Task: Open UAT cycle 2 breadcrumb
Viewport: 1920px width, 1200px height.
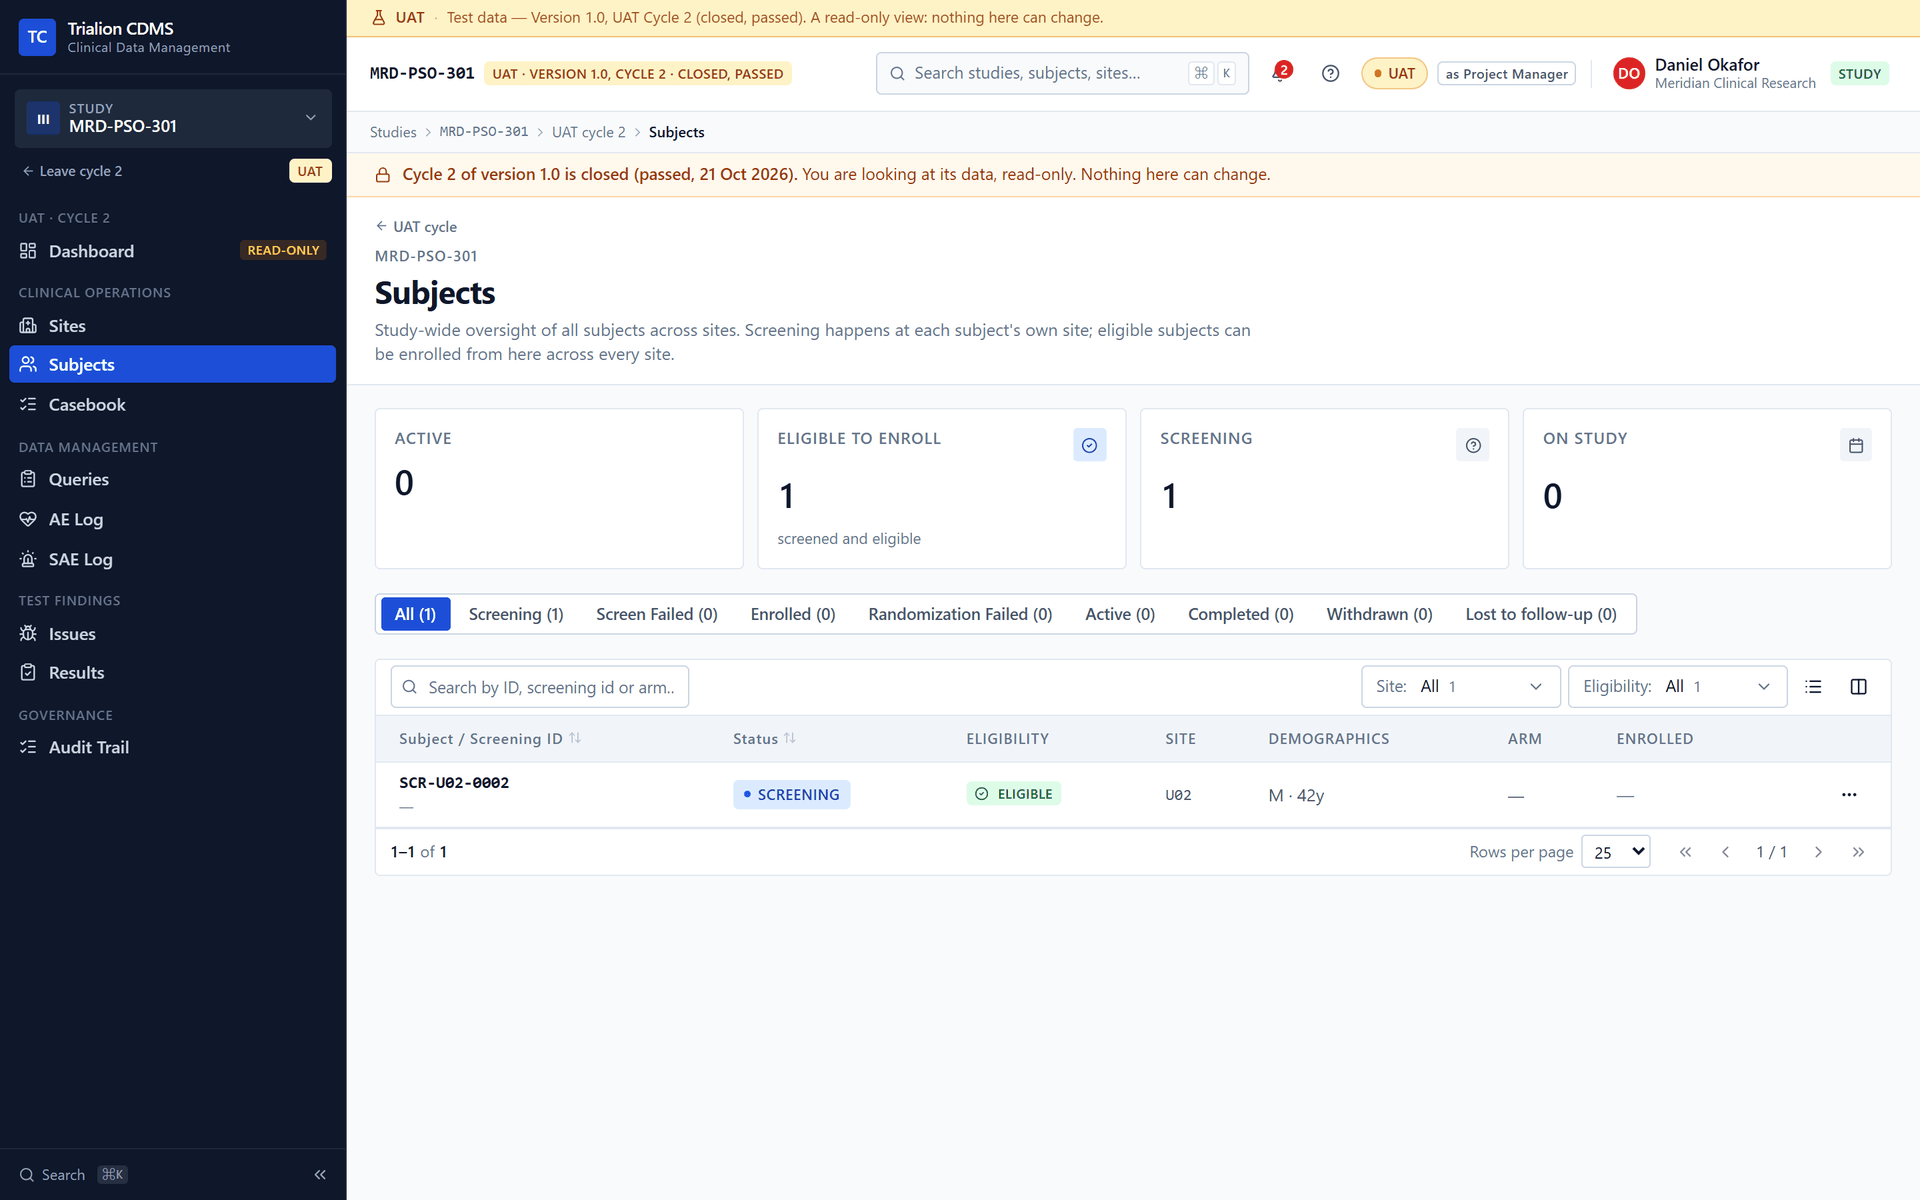Action: coord(588,132)
